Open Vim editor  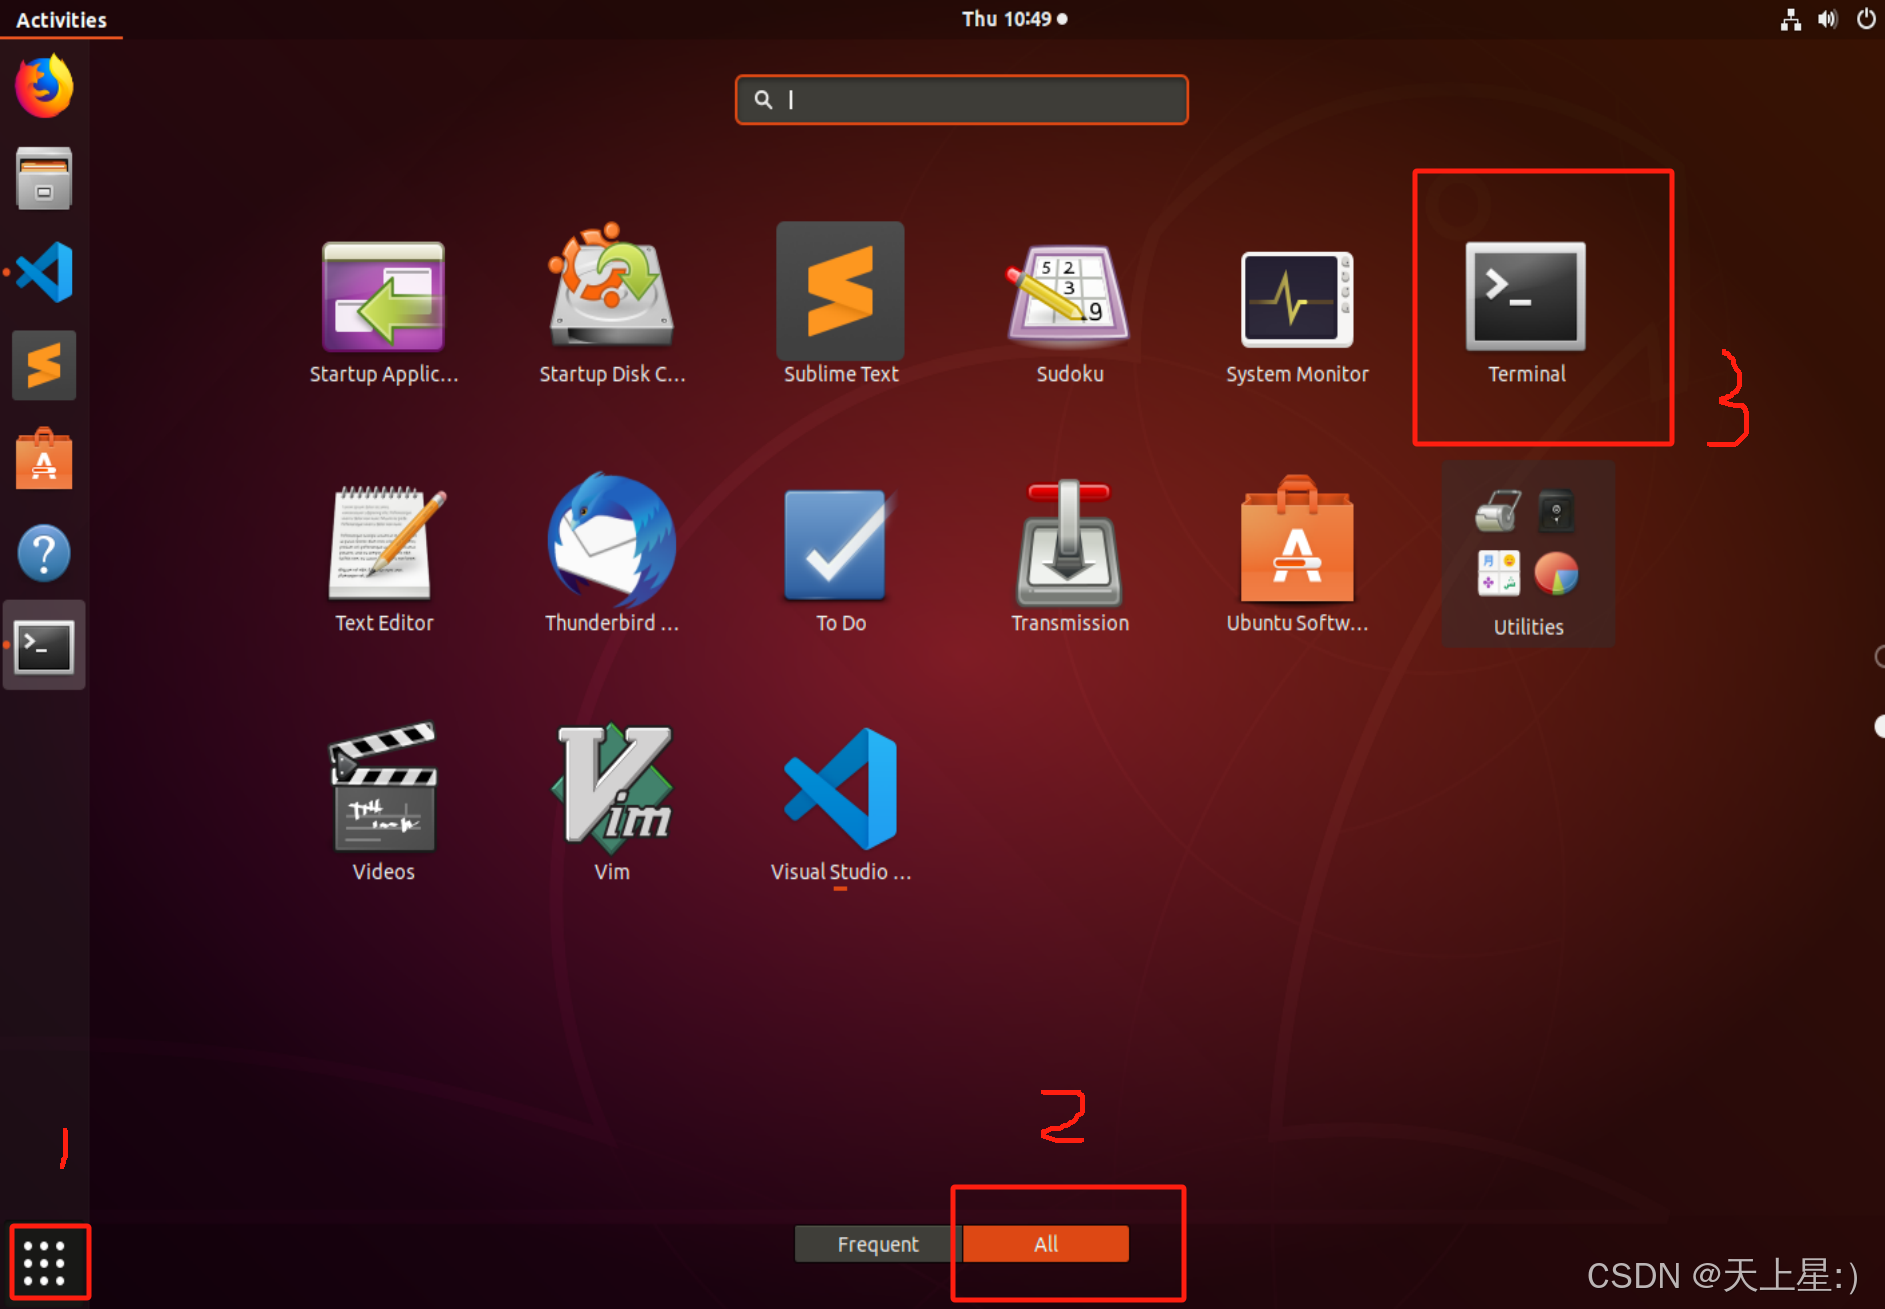tap(612, 803)
